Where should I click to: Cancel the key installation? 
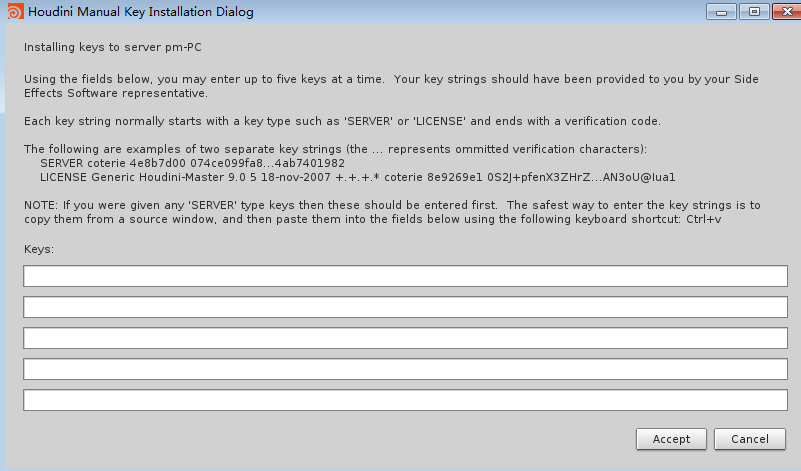[749, 439]
